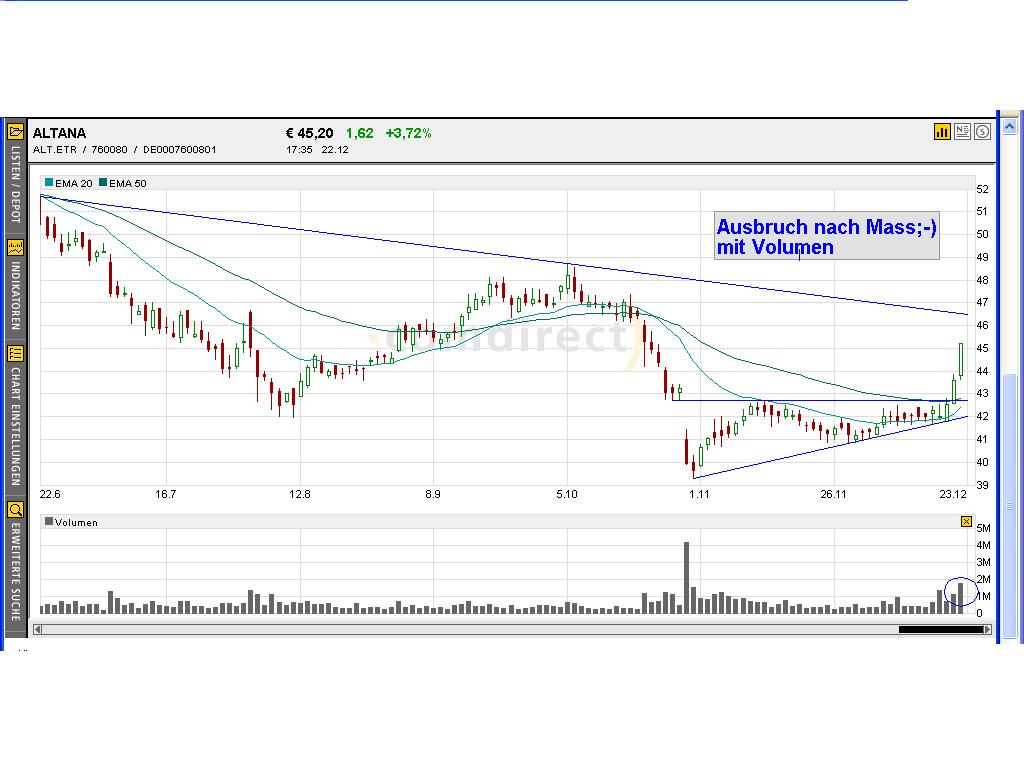Screen dimensions: 1024x768
Task: Click the EMA 50 legend label
Action: [x=128, y=184]
